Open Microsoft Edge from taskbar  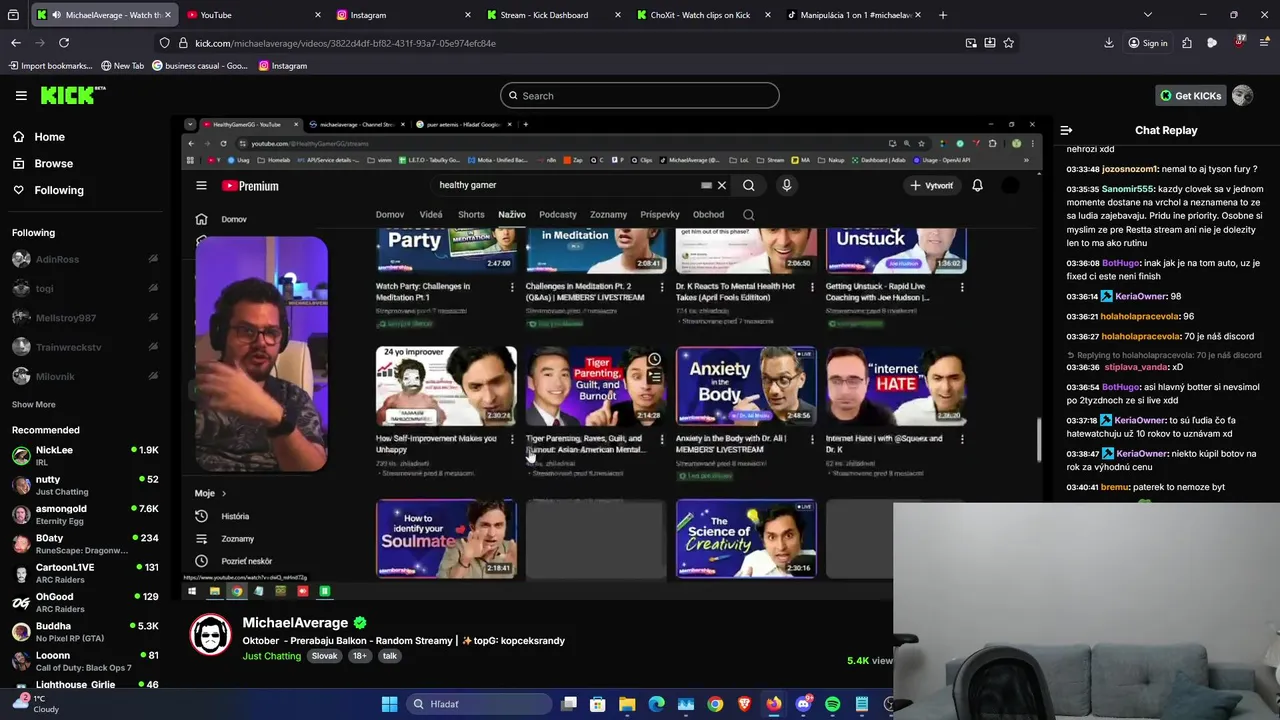[656, 704]
